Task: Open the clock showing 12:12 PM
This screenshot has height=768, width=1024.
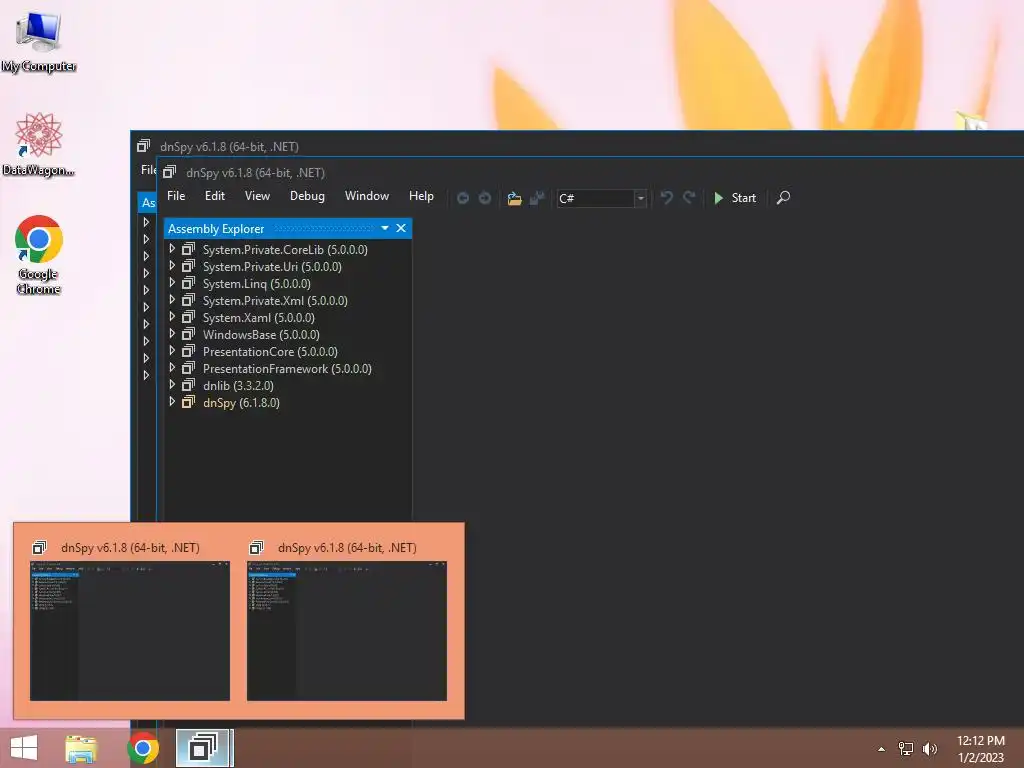Action: (980, 748)
